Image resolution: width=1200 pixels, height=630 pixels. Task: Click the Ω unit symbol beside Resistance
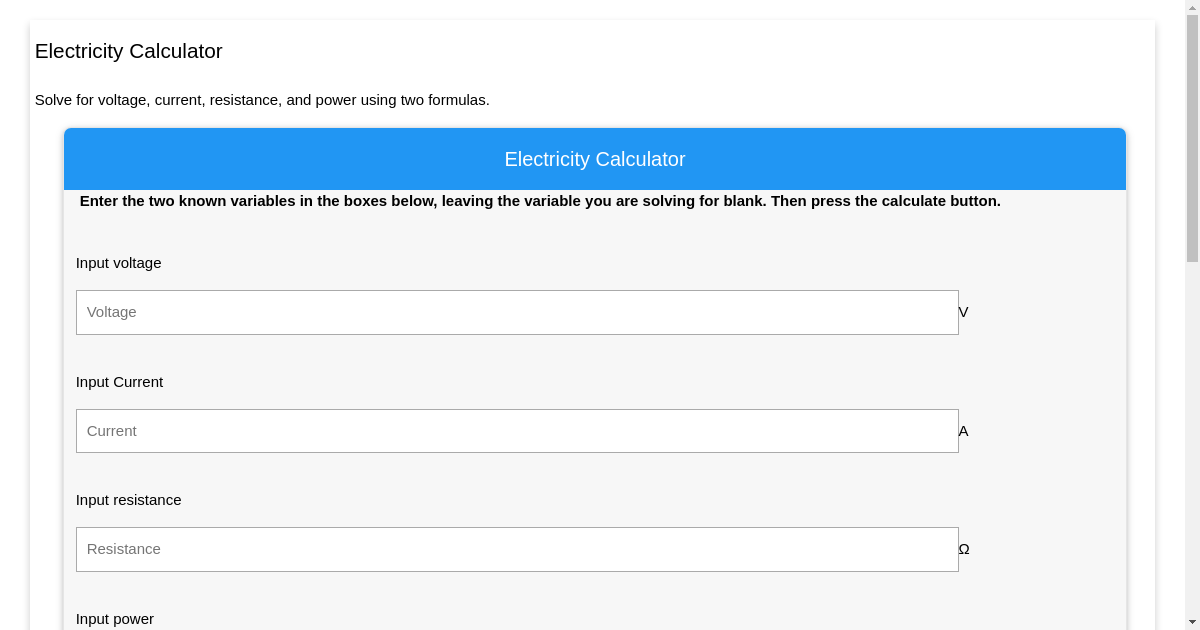[x=963, y=549]
